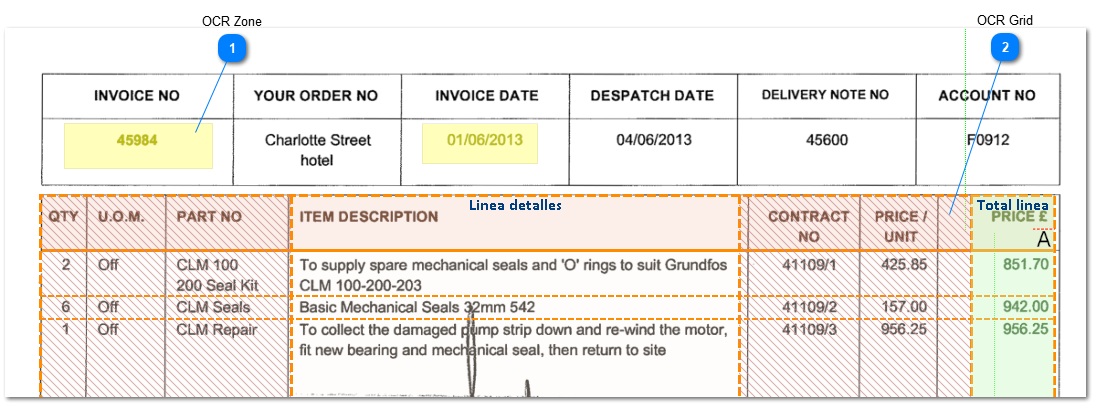This screenshot has height=418, width=1095.
Task: Click the account number F0912 cell
Action: click(987, 140)
